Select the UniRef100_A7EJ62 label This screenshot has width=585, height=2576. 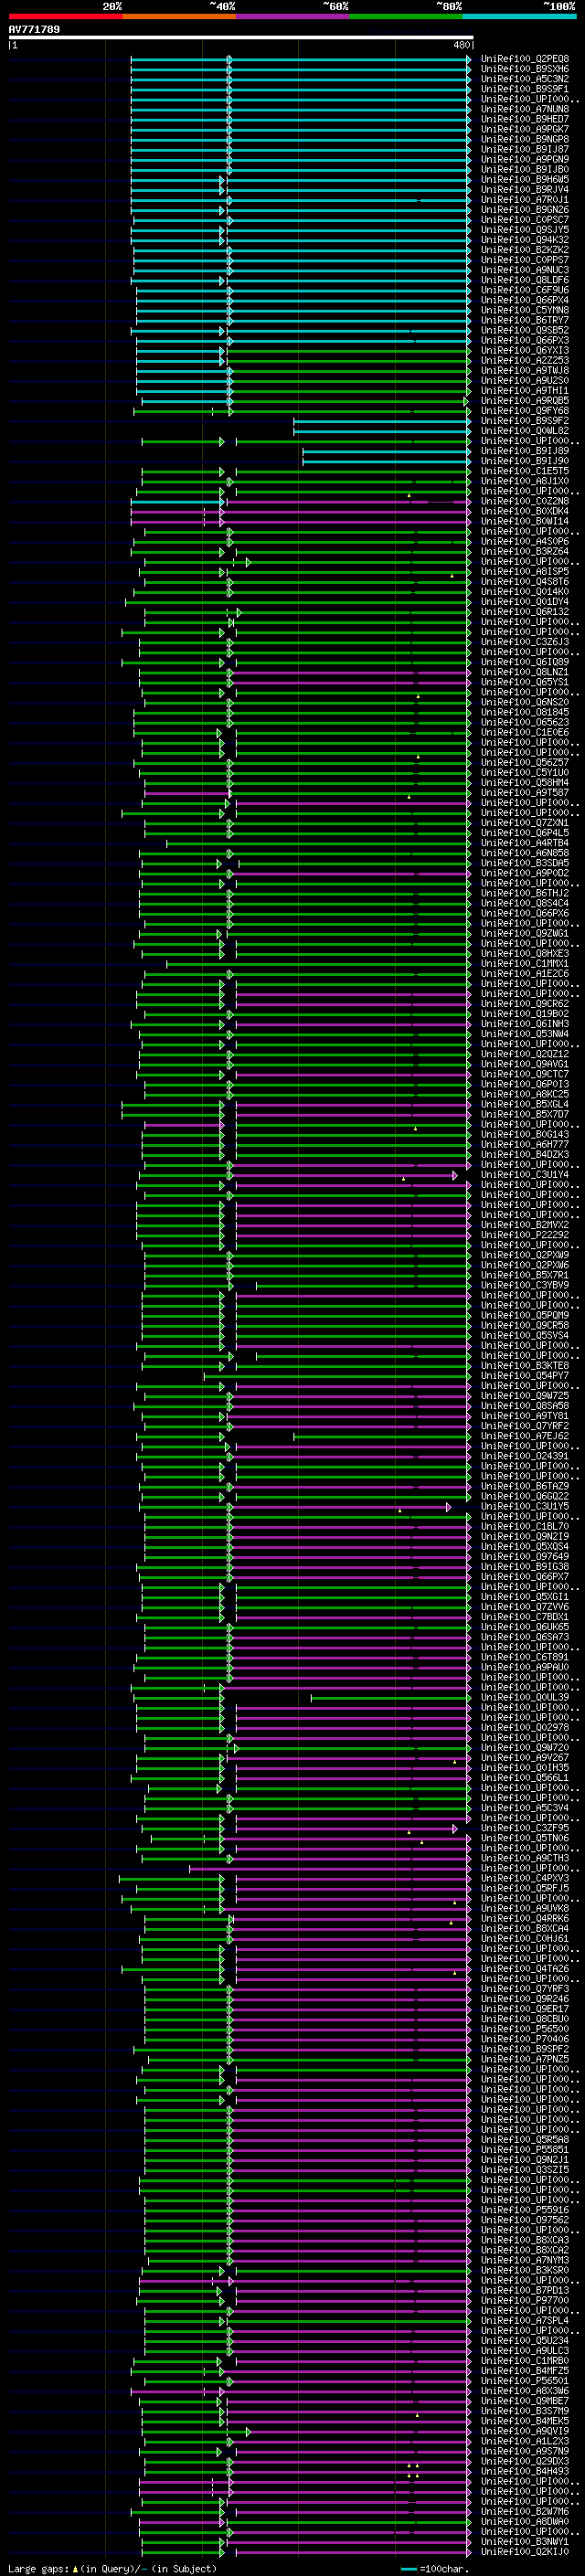click(x=525, y=1436)
